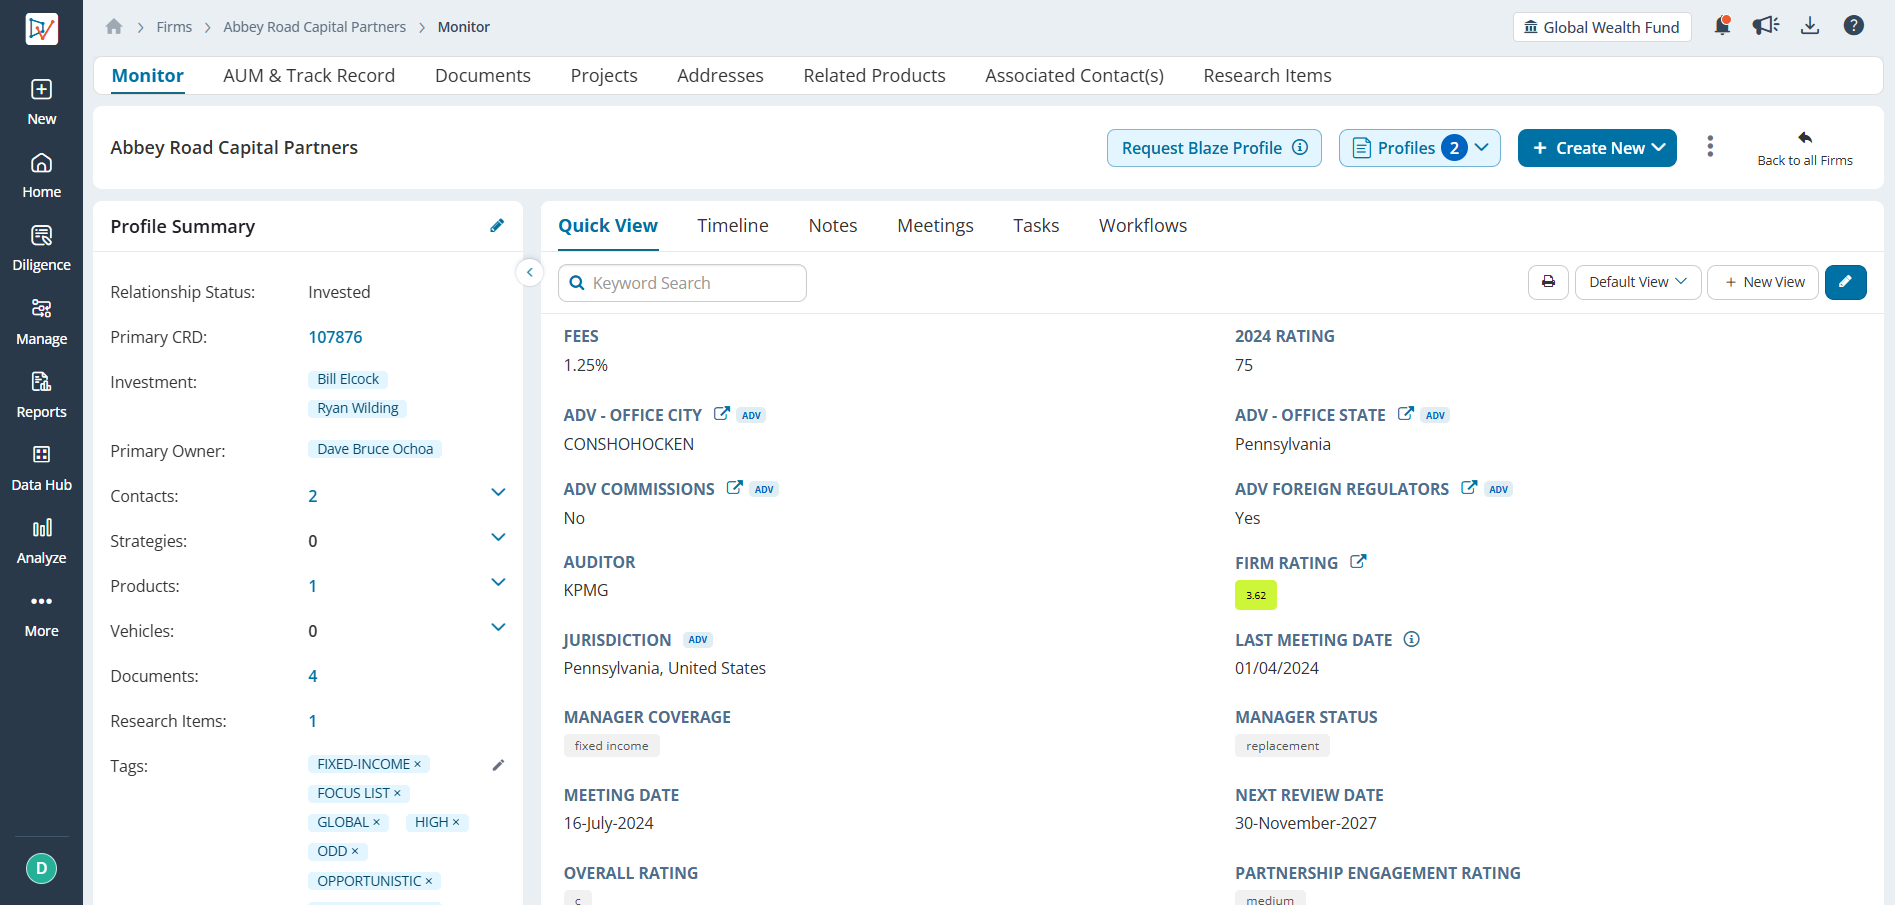Expand the Contacts row chevron
Screen dimensions: 1895x905
[498, 493]
